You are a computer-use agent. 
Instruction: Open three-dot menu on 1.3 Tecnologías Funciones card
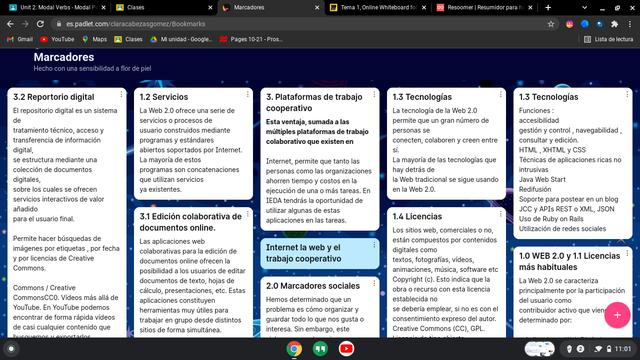[627, 94]
